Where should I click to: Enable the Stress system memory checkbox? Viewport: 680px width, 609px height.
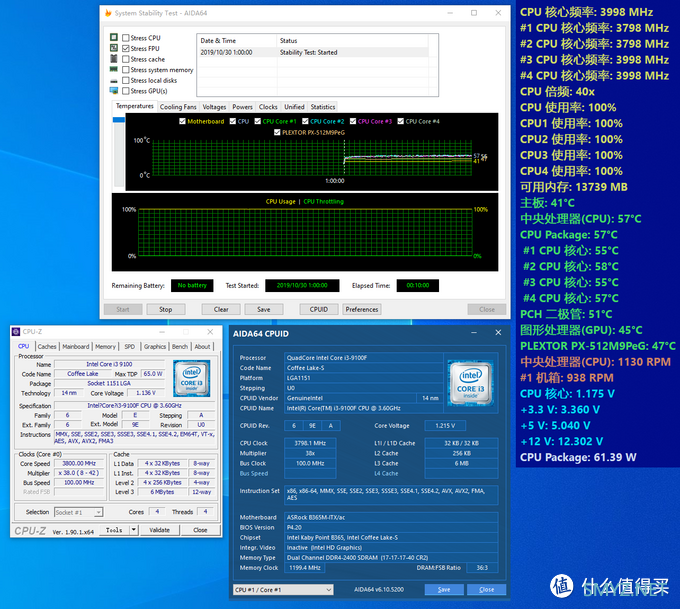pyautogui.click(x=126, y=69)
